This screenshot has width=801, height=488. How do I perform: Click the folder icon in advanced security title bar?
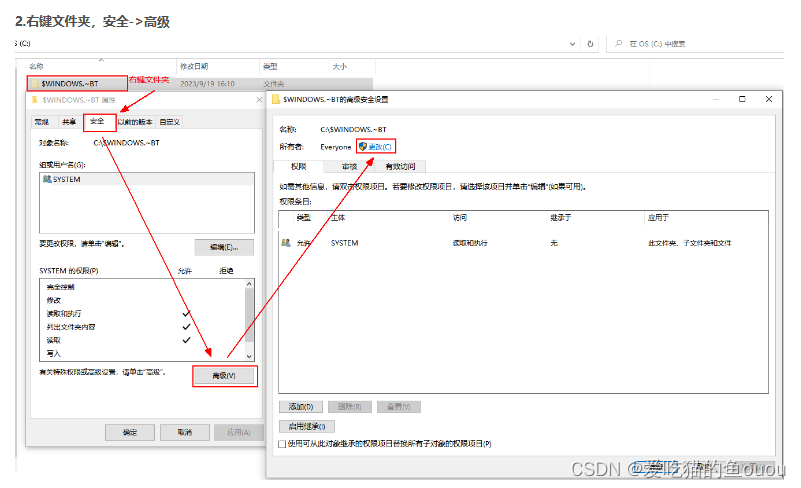click(x=276, y=99)
